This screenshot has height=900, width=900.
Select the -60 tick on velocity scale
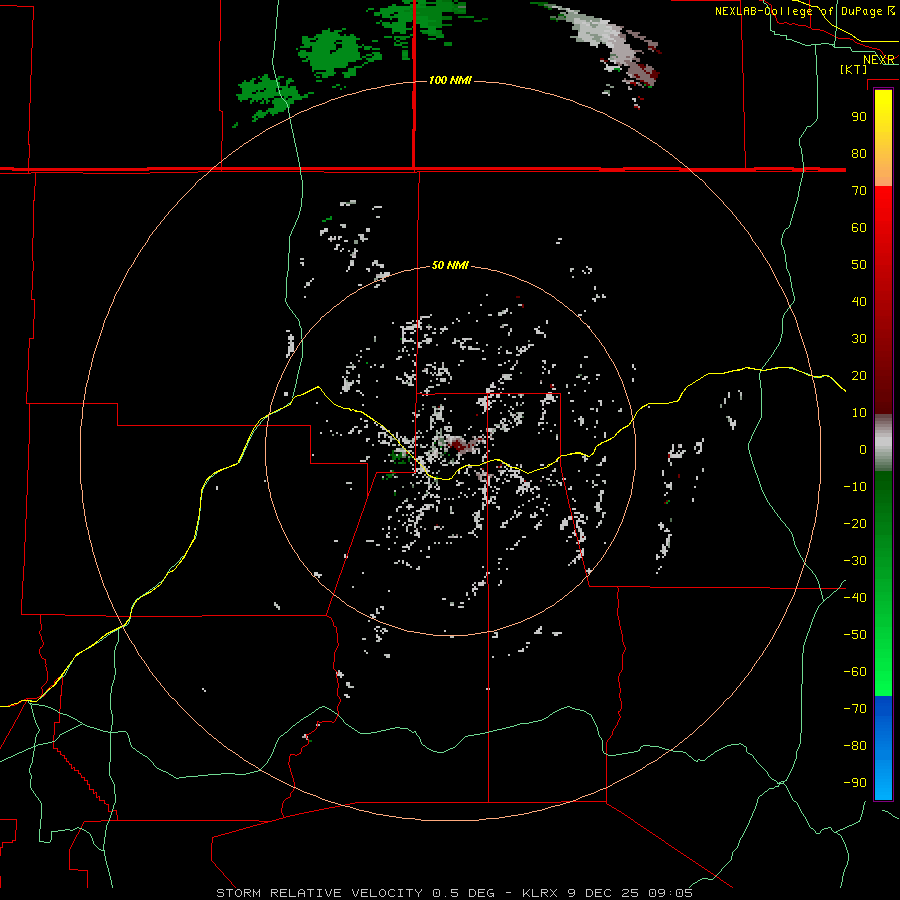(855, 672)
